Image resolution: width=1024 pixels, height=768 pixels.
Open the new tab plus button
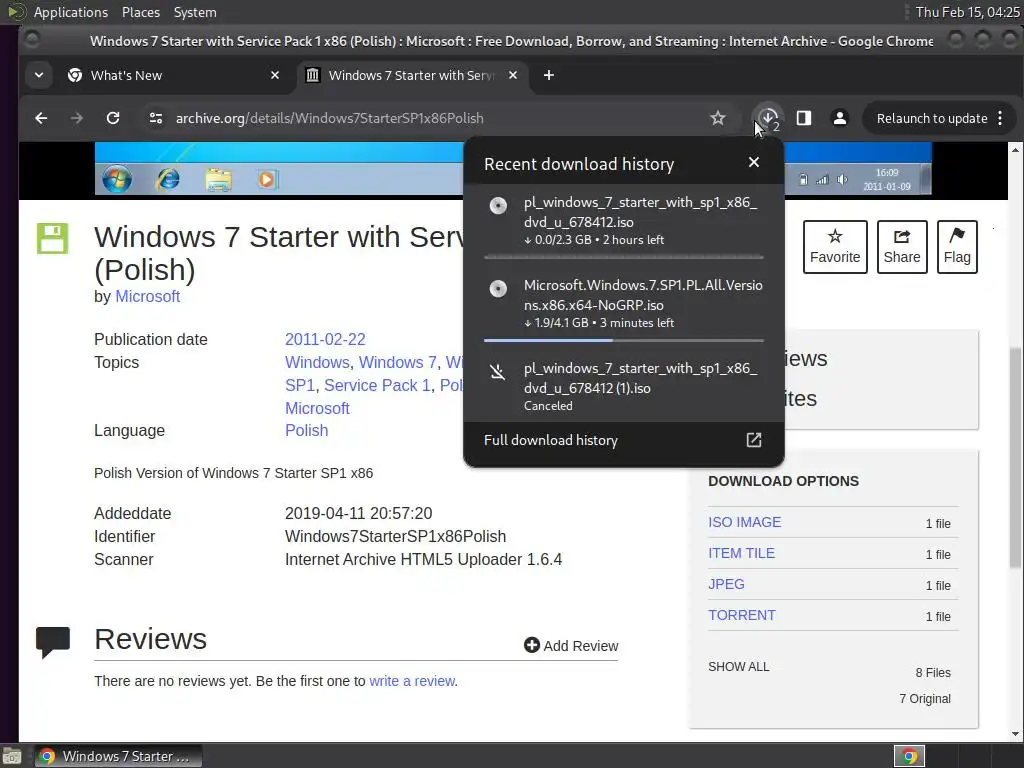549,75
